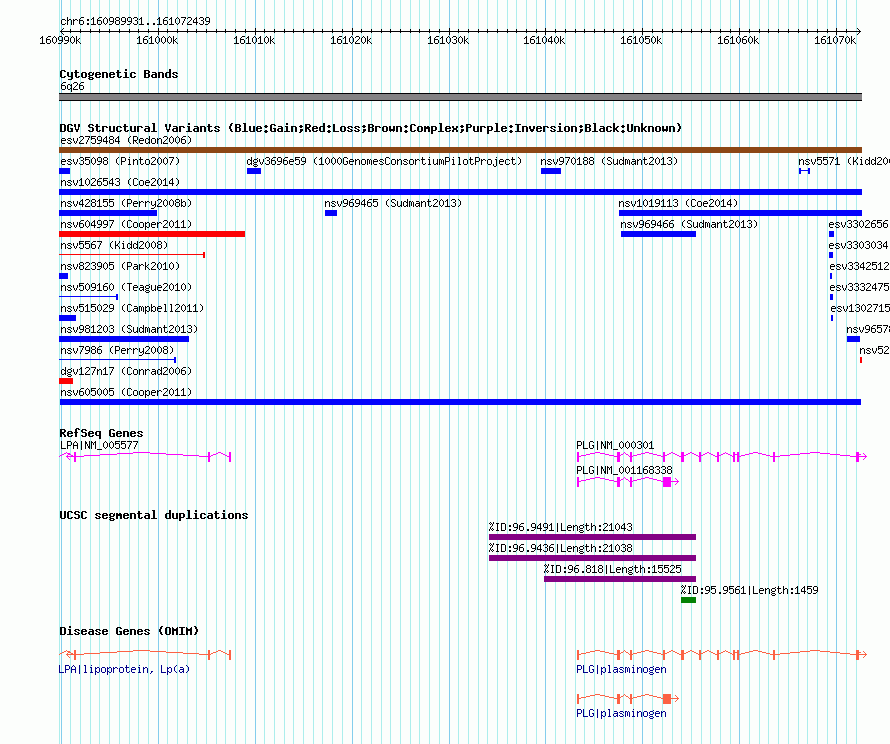Open segmental duplication %ID:96.818 Length:15525
Screen dimensions: 890x744
tap(620, 579)
